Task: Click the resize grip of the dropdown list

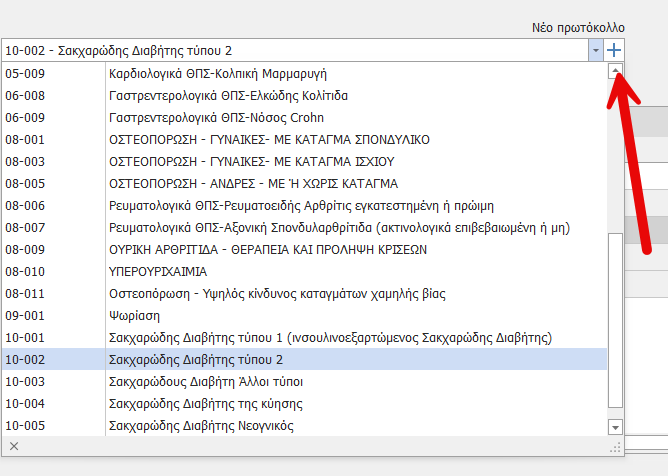Action: [x=615, y=447]
